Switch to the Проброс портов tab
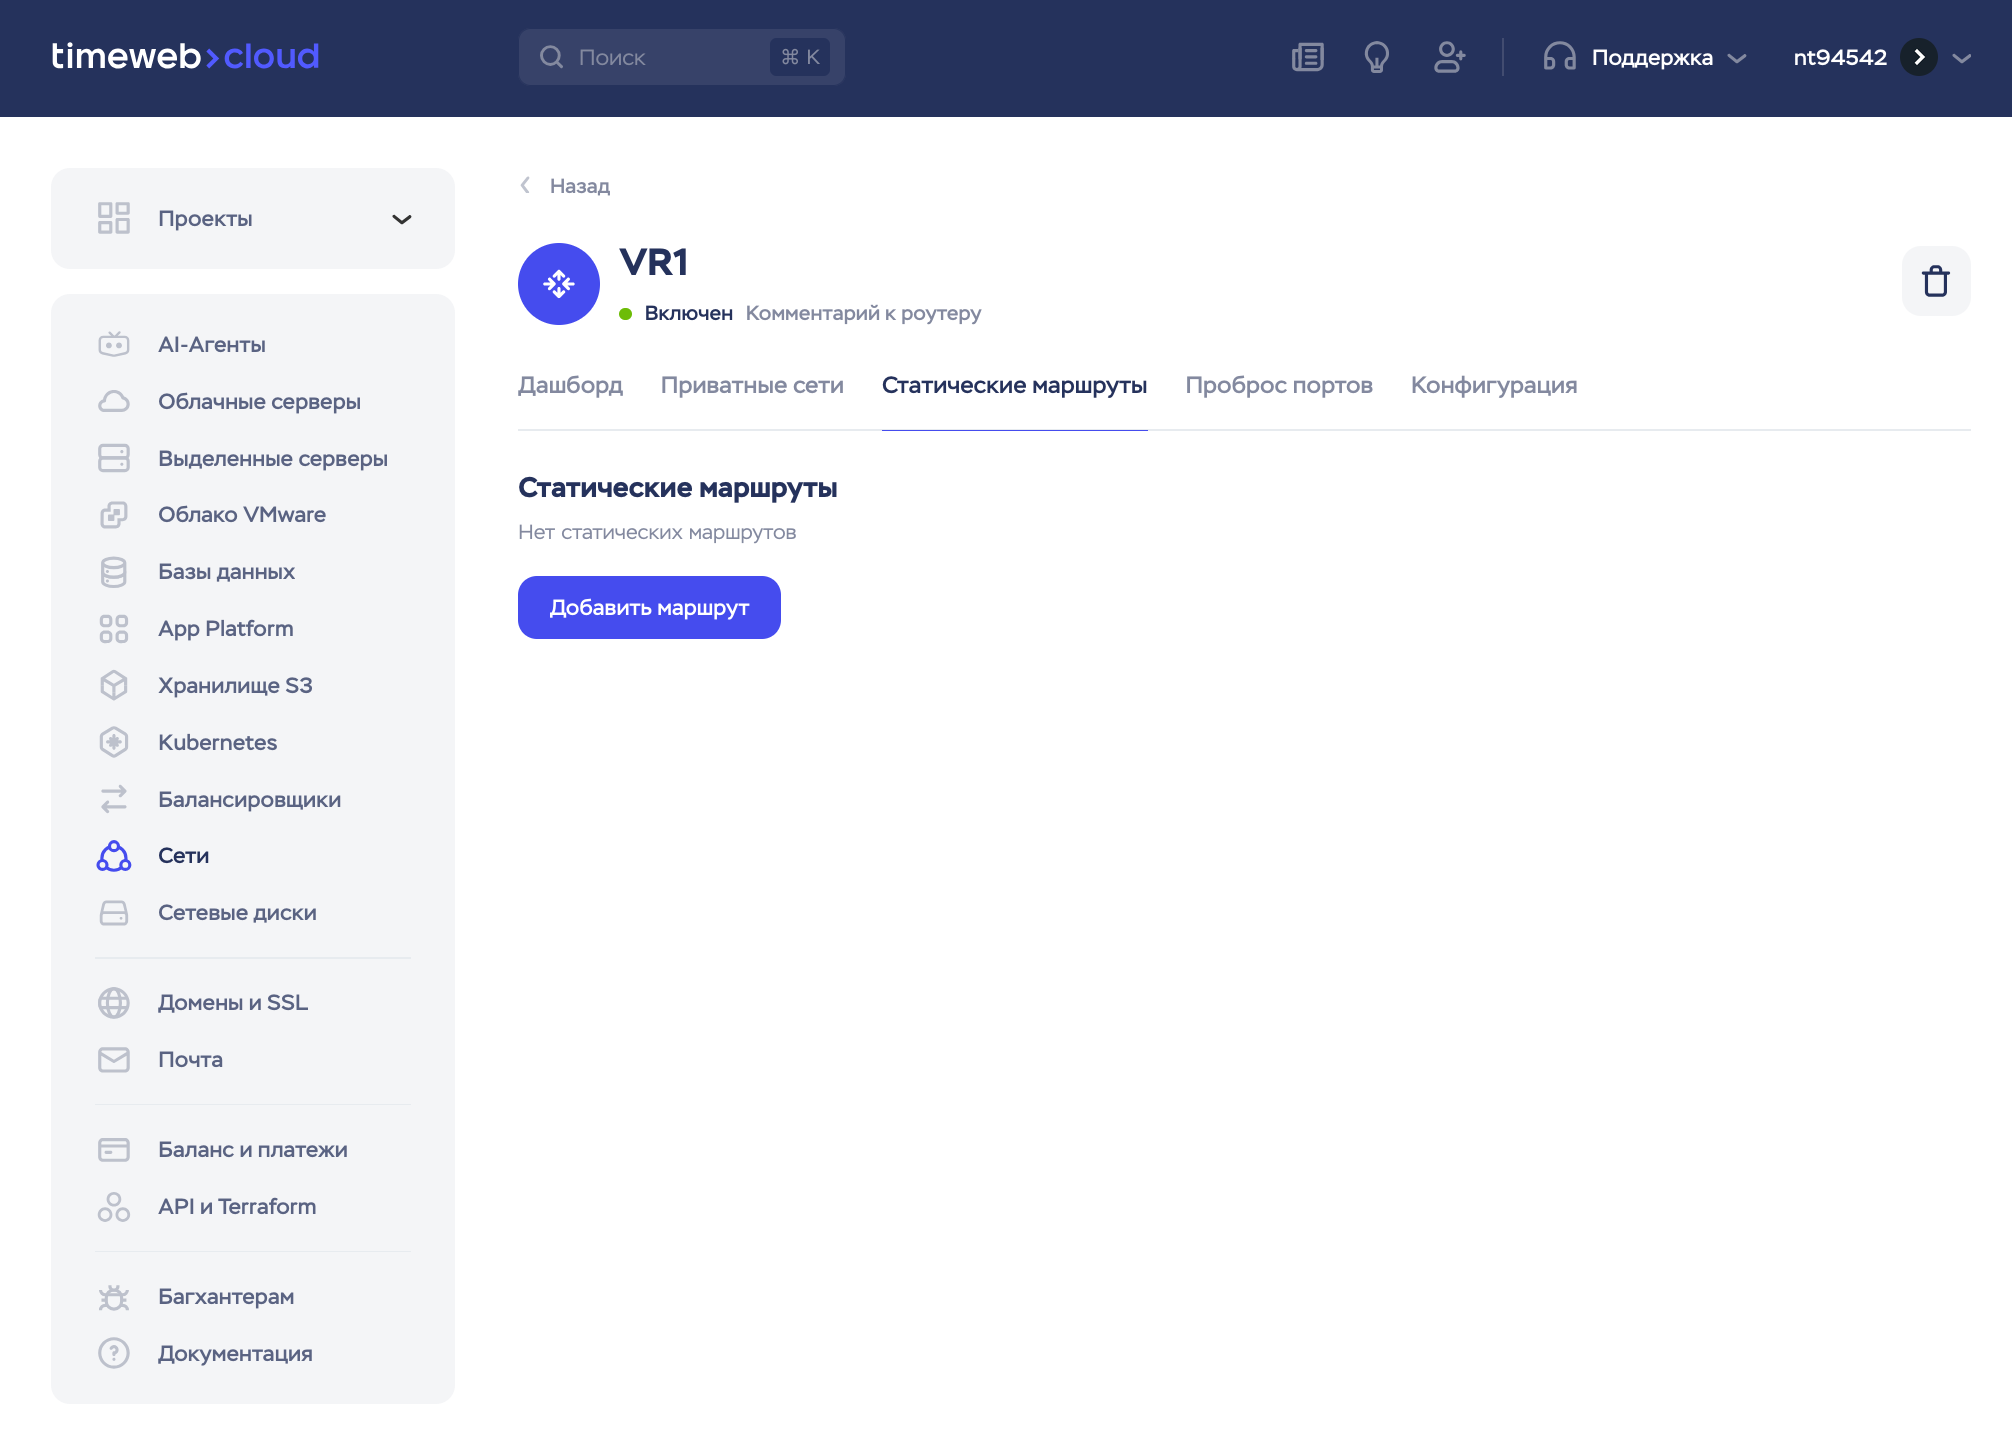 pos(1278,386)
